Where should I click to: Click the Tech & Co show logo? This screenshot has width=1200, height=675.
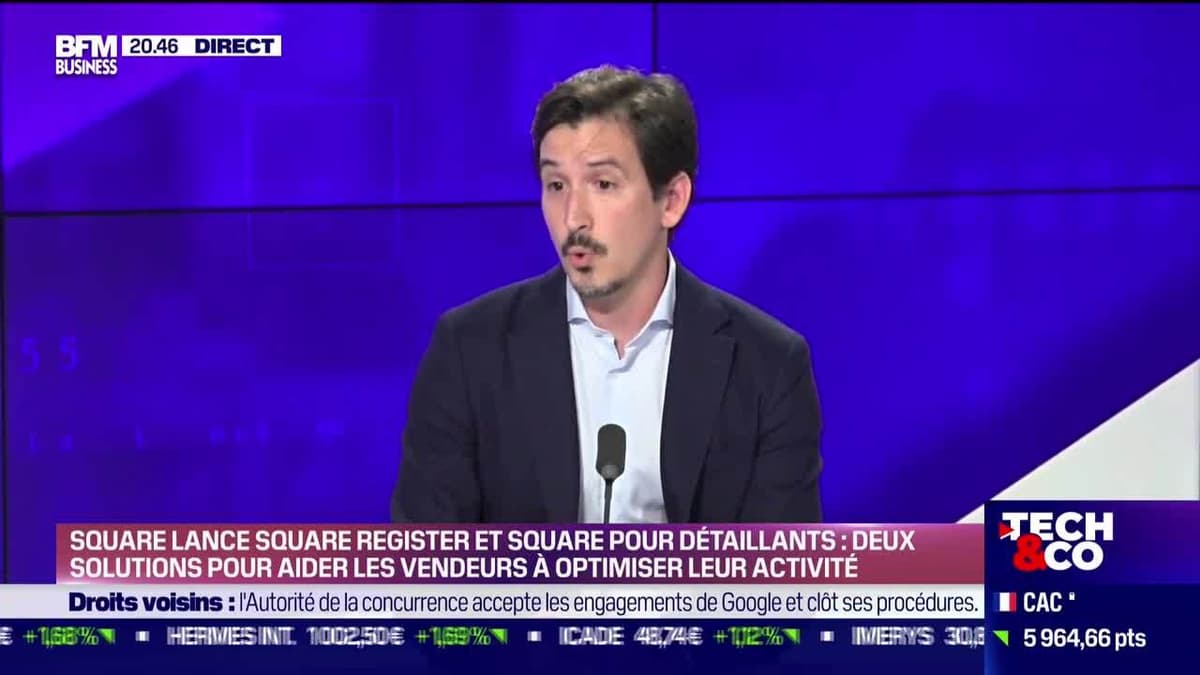click(x=1055, y=540)
